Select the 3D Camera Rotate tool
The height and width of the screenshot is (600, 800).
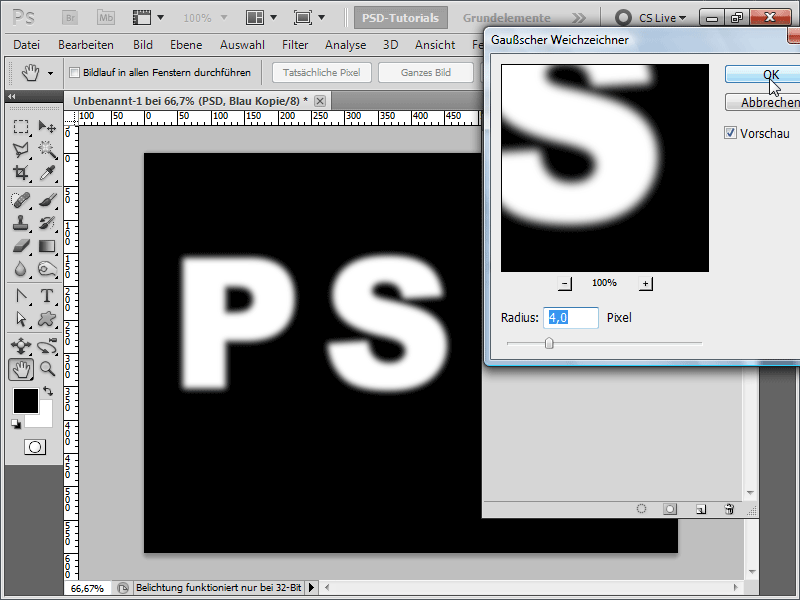tap(47, 345)
